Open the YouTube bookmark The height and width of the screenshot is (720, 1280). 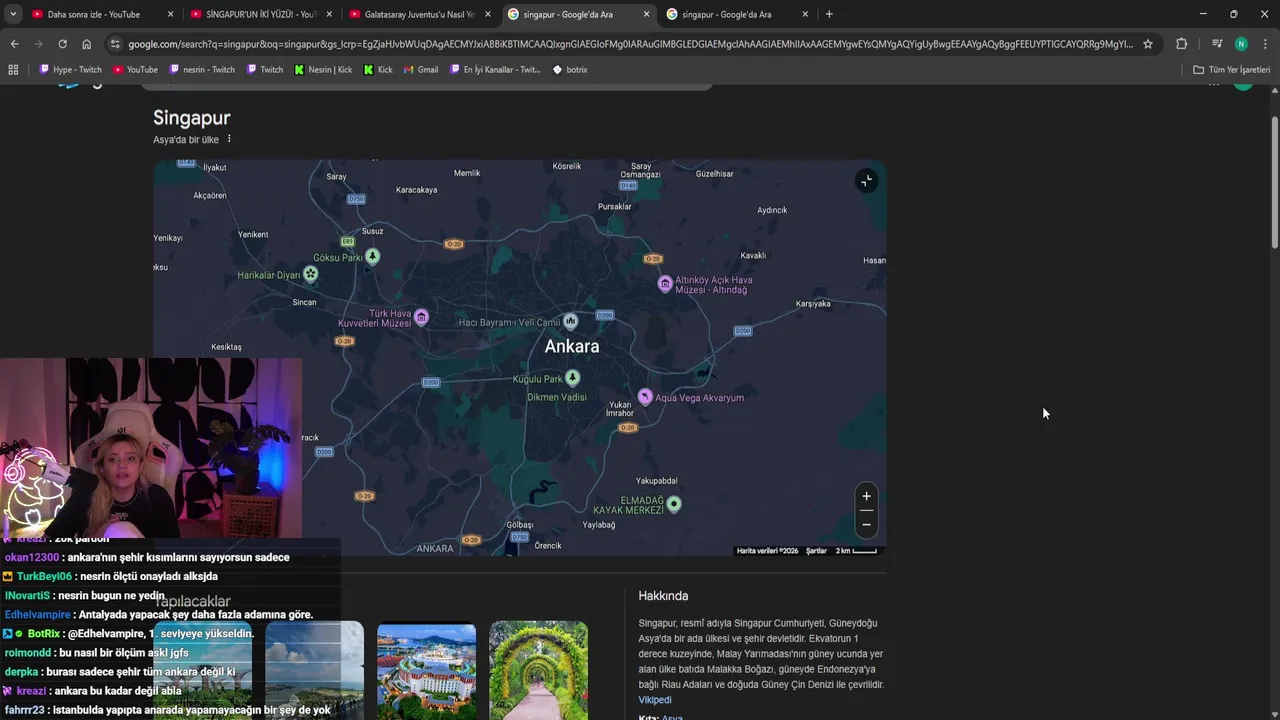pyautogui.click(x=135, y=70)
